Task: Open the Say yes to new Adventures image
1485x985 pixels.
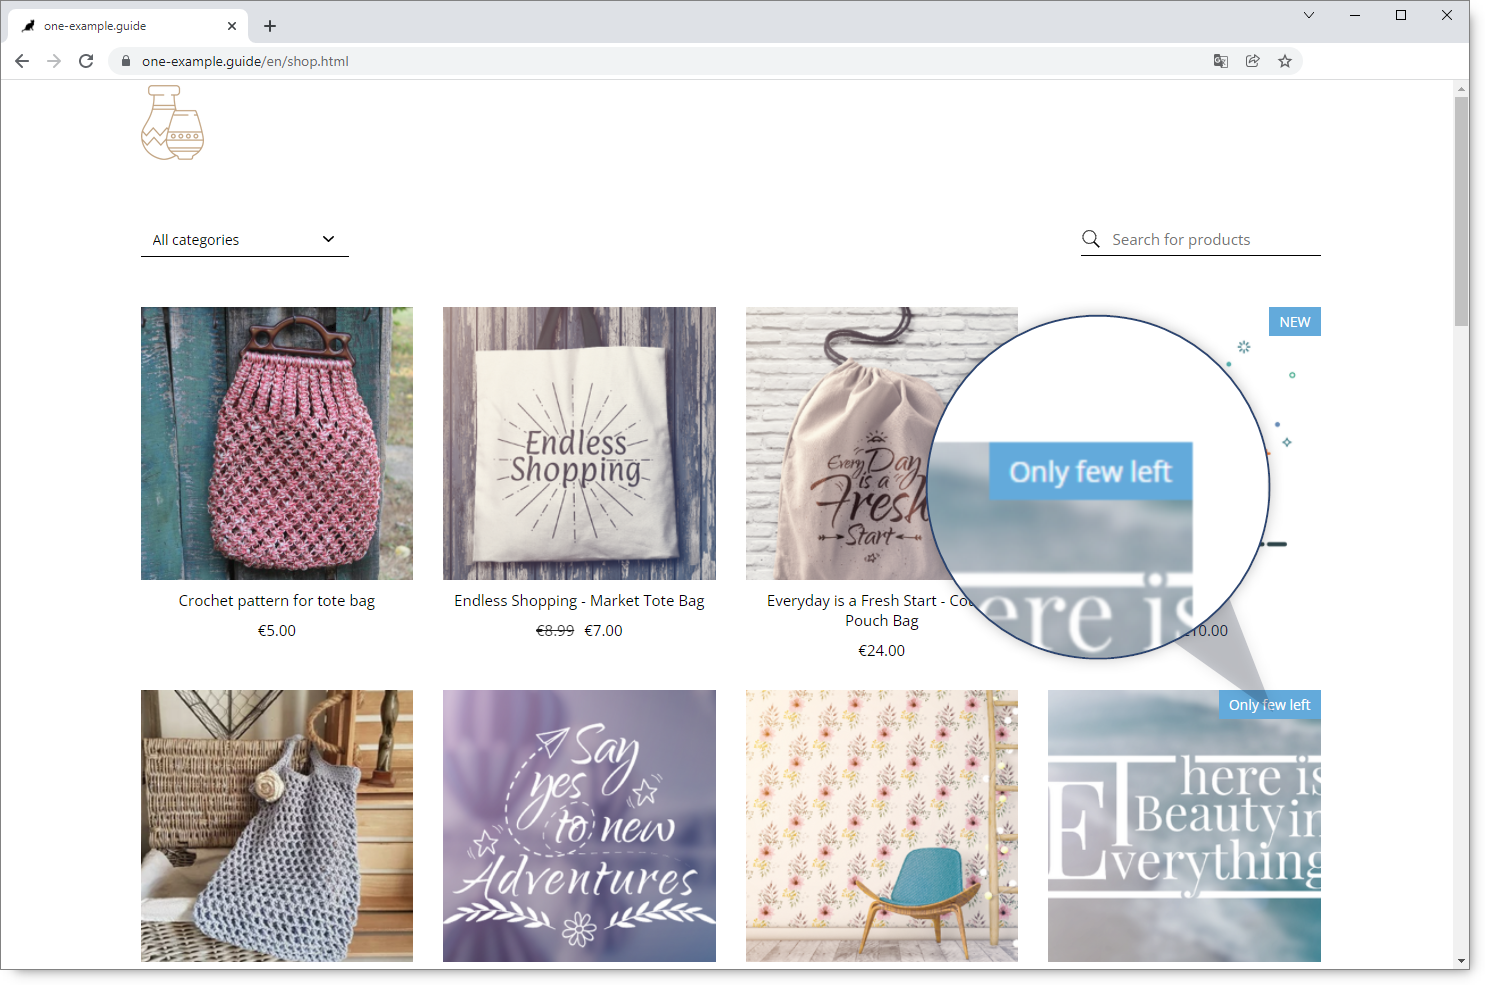Action: click(579, 826)
